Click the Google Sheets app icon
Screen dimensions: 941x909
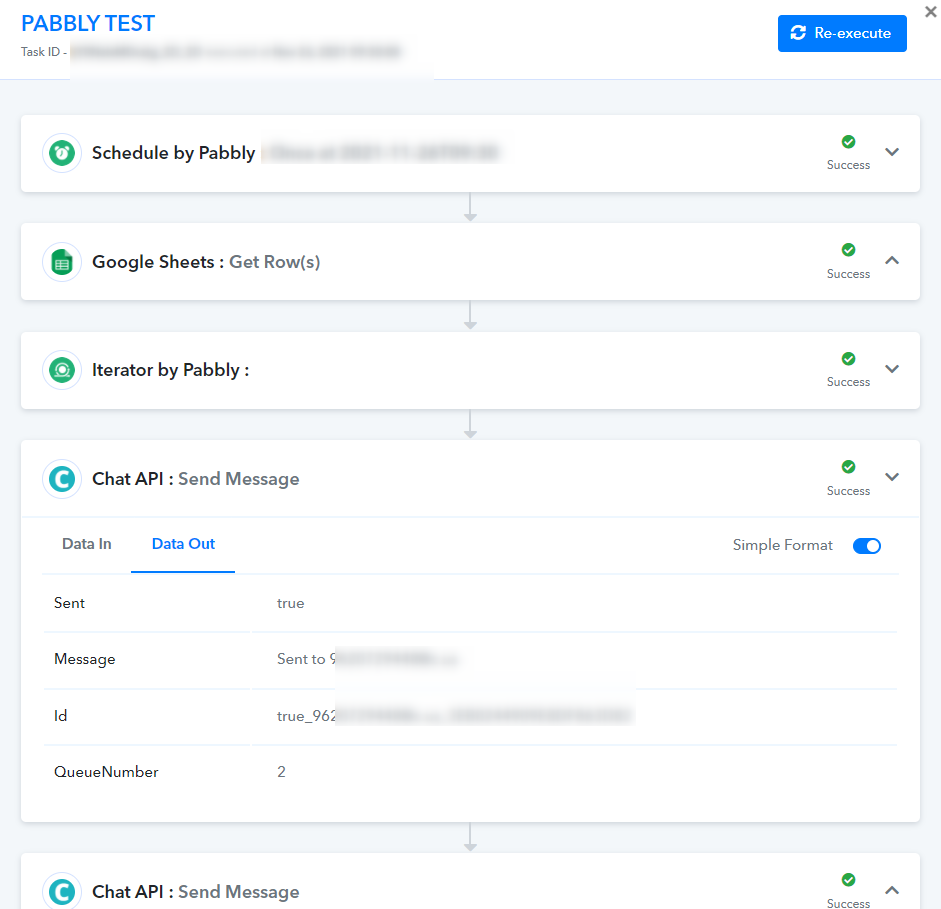[x=62, y=262]
